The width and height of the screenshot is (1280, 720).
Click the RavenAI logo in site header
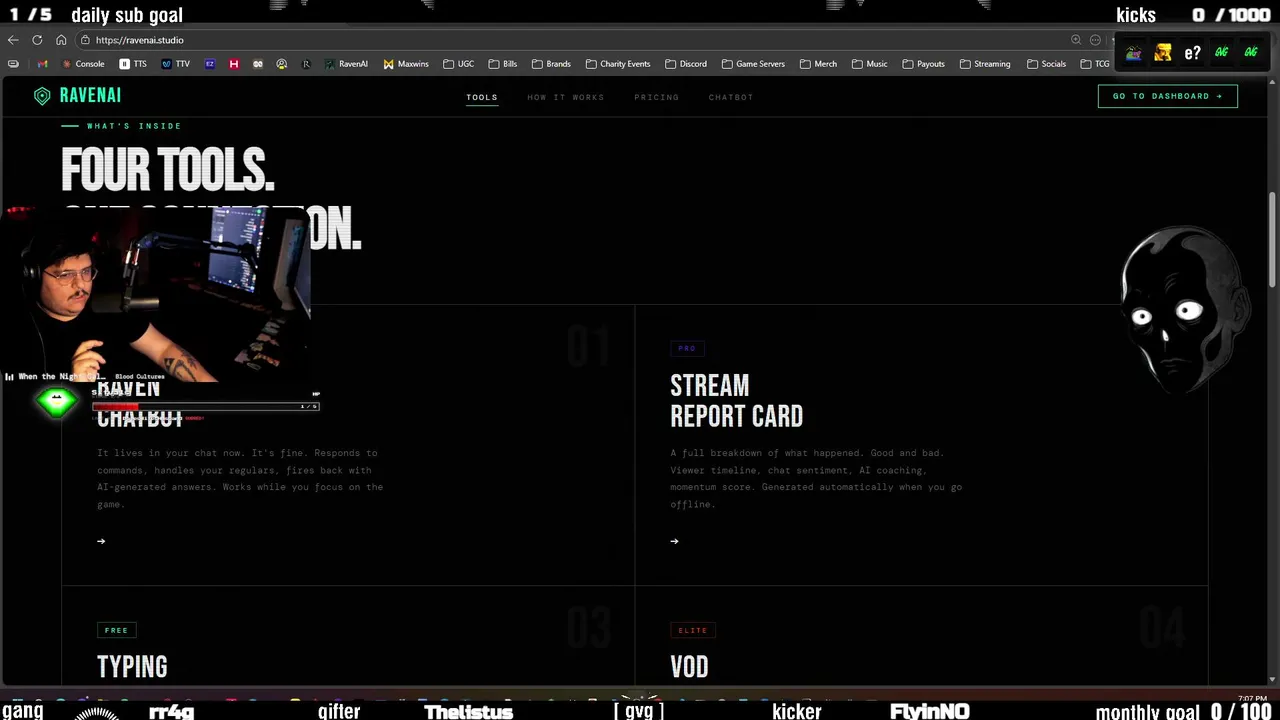[x=77, y=96]
